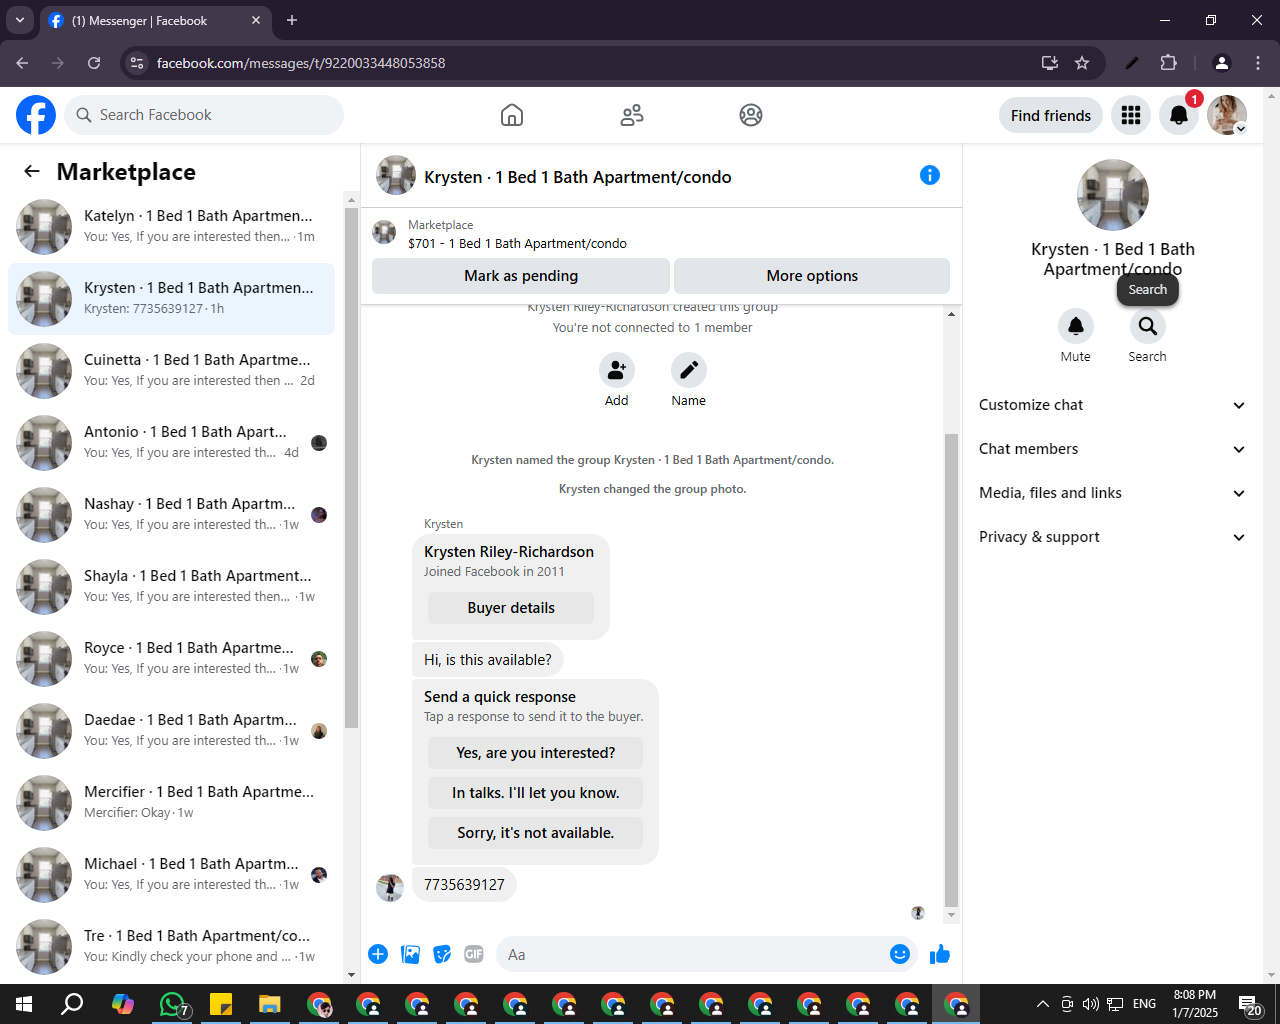Image resolution: width=1280 pixels, height=1024 pixels.
Task: Open the notifications bell
Action: coord(1179,115)
